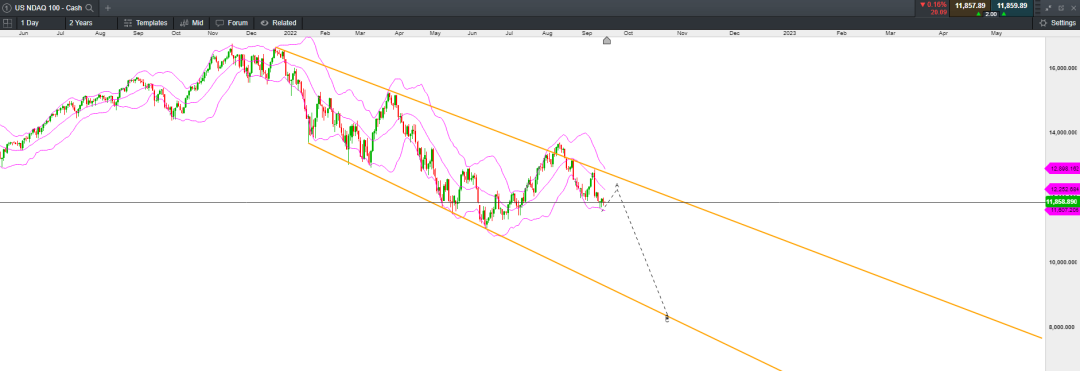Click the 2023 label on the time axis
The width and height of the screenshot is (1080, 371).
[x=790, y=32]
